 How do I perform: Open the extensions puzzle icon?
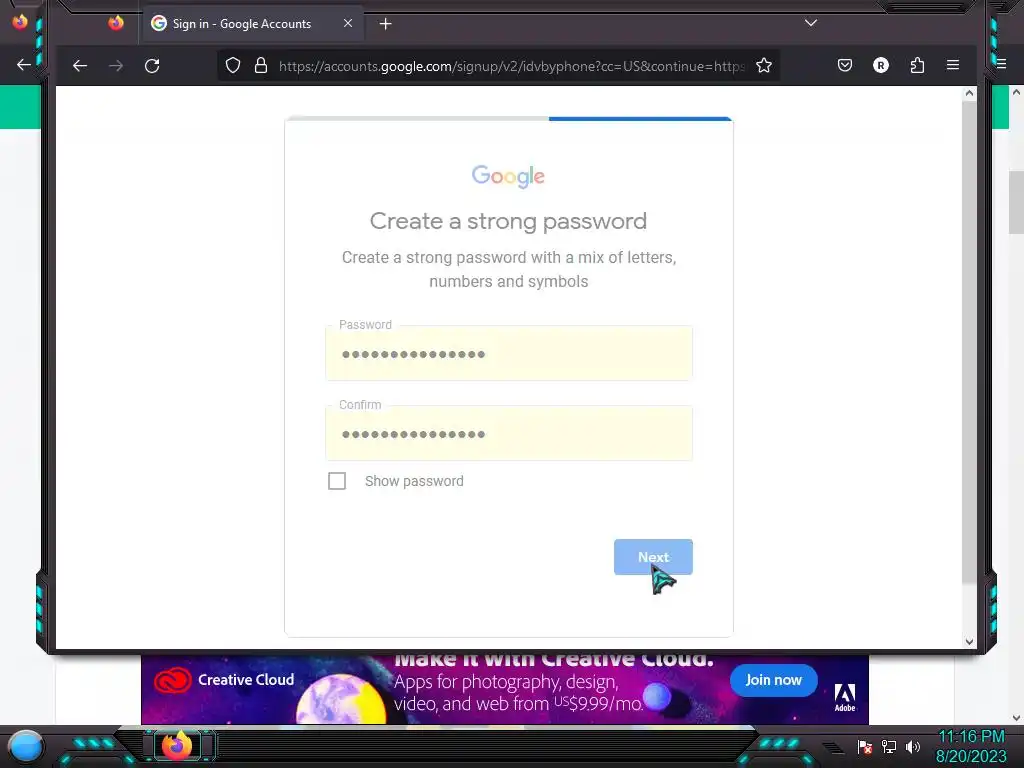[918, 65]
